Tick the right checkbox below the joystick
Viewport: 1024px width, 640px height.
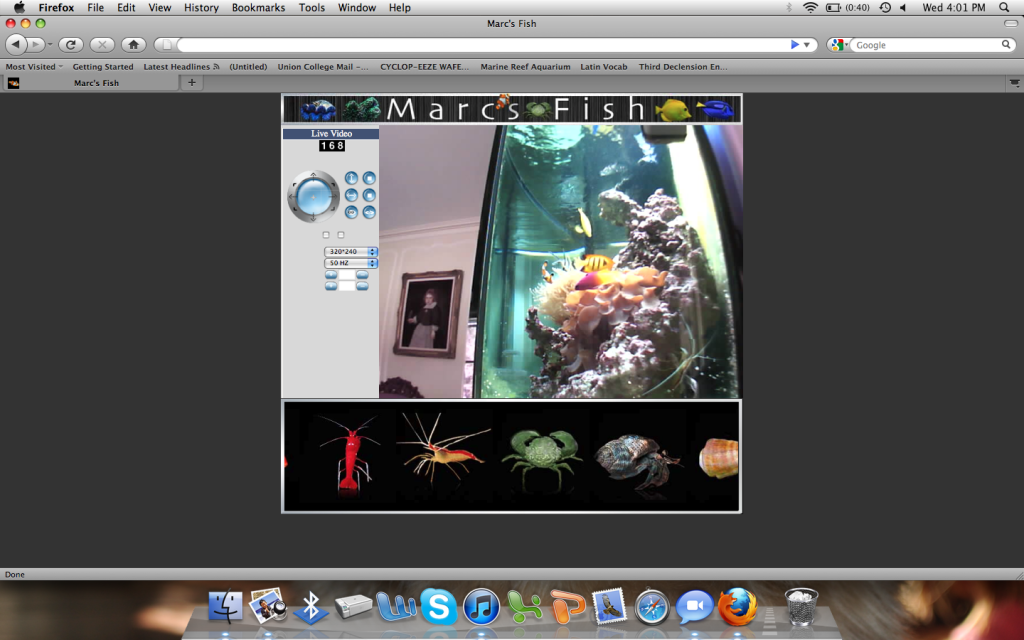tap(341, 235)
